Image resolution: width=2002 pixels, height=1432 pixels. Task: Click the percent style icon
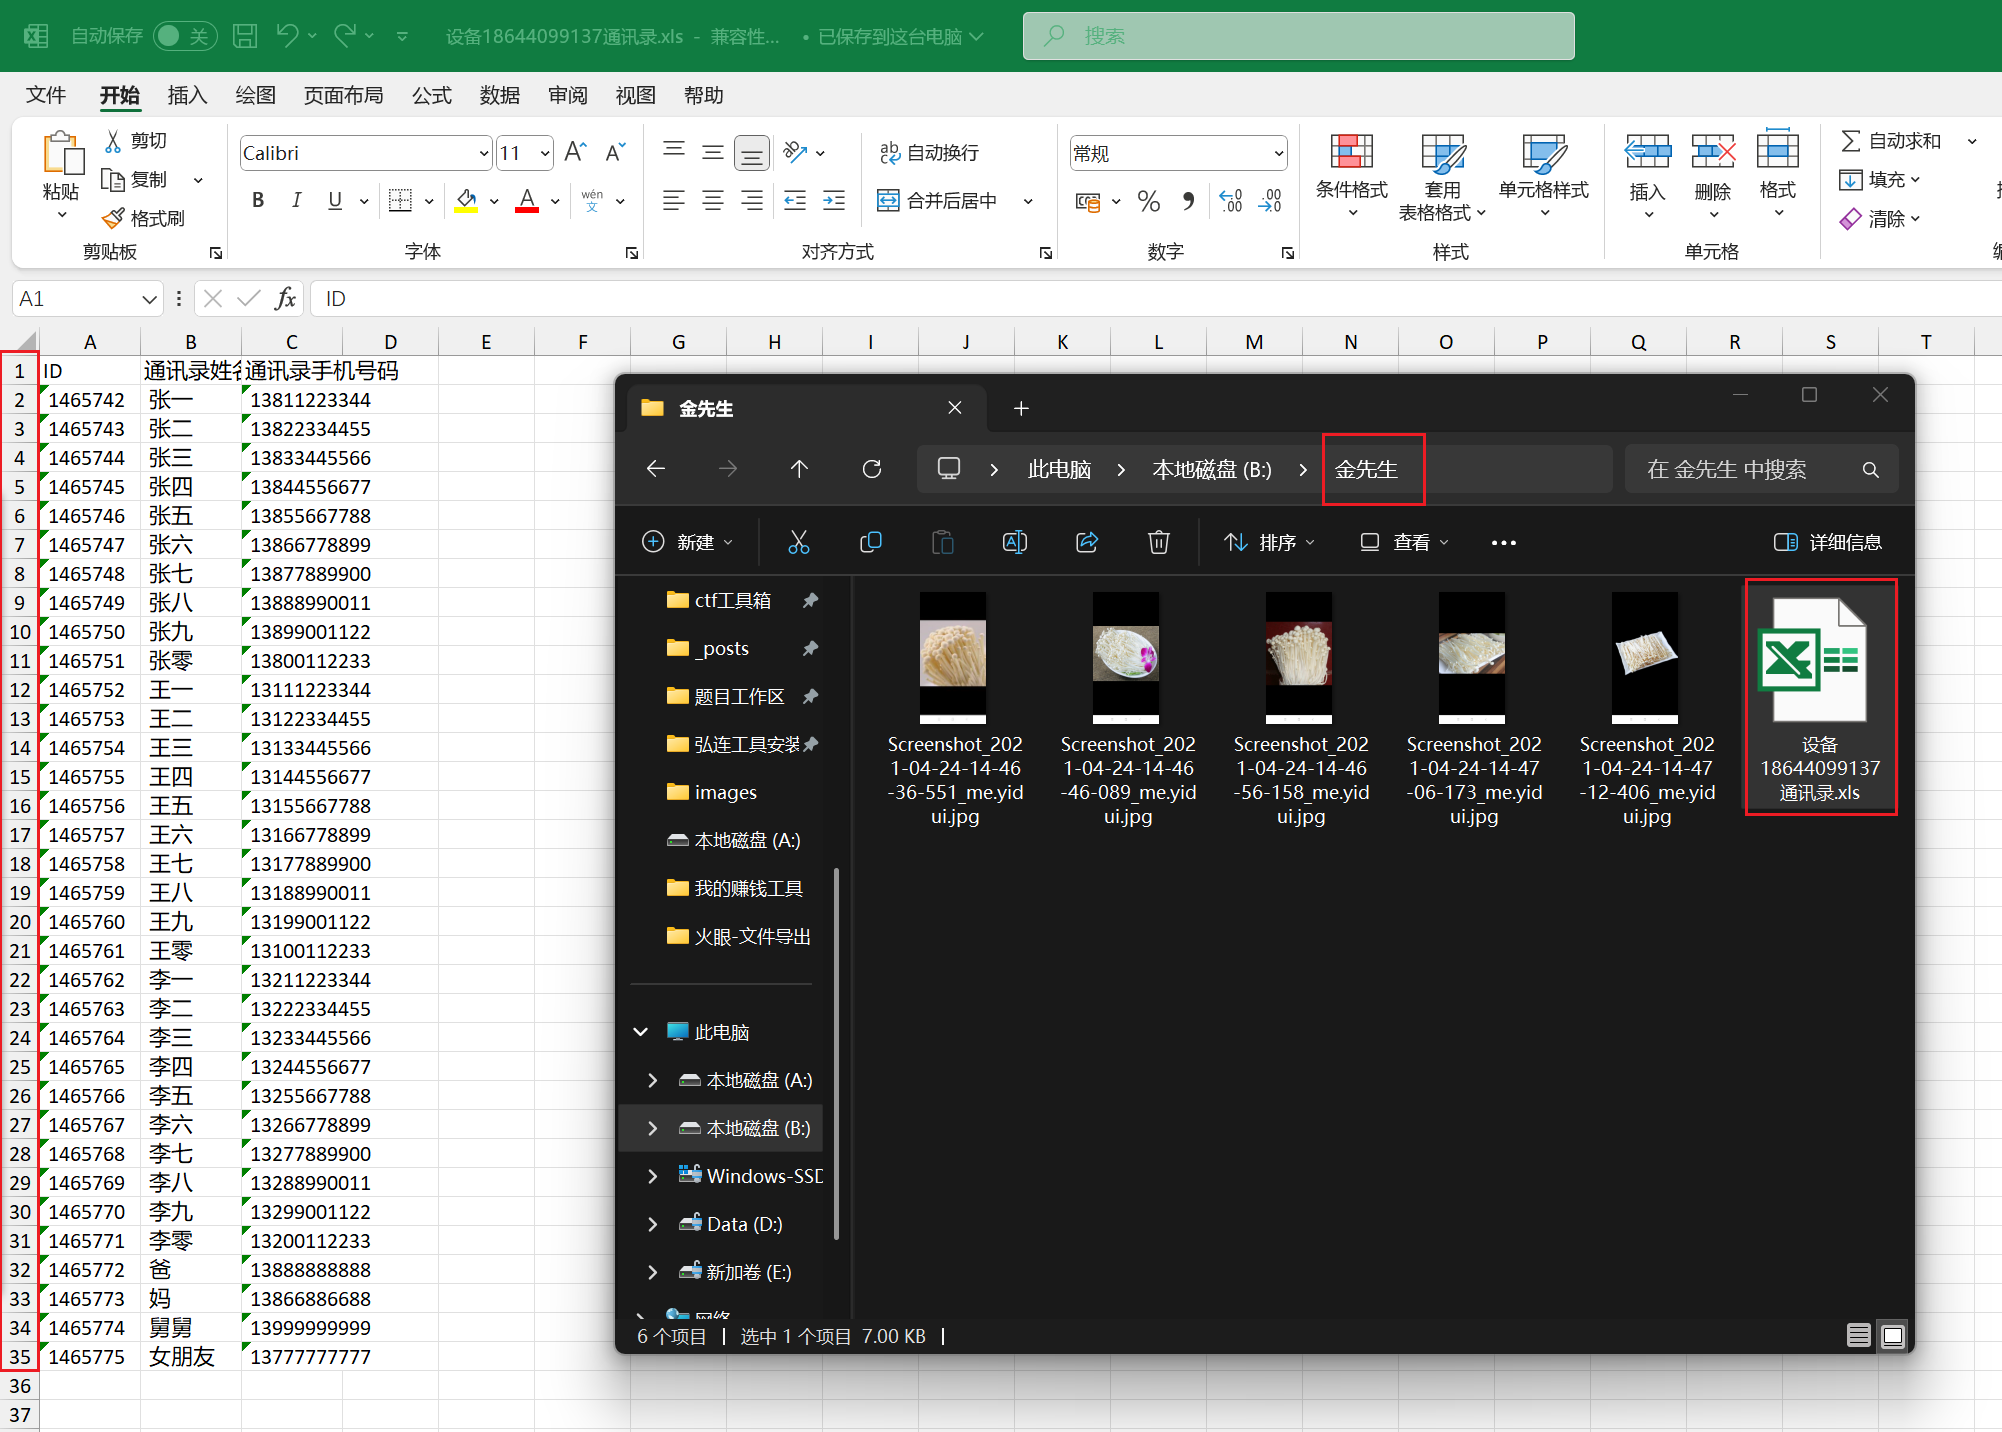coord(1149,201)
